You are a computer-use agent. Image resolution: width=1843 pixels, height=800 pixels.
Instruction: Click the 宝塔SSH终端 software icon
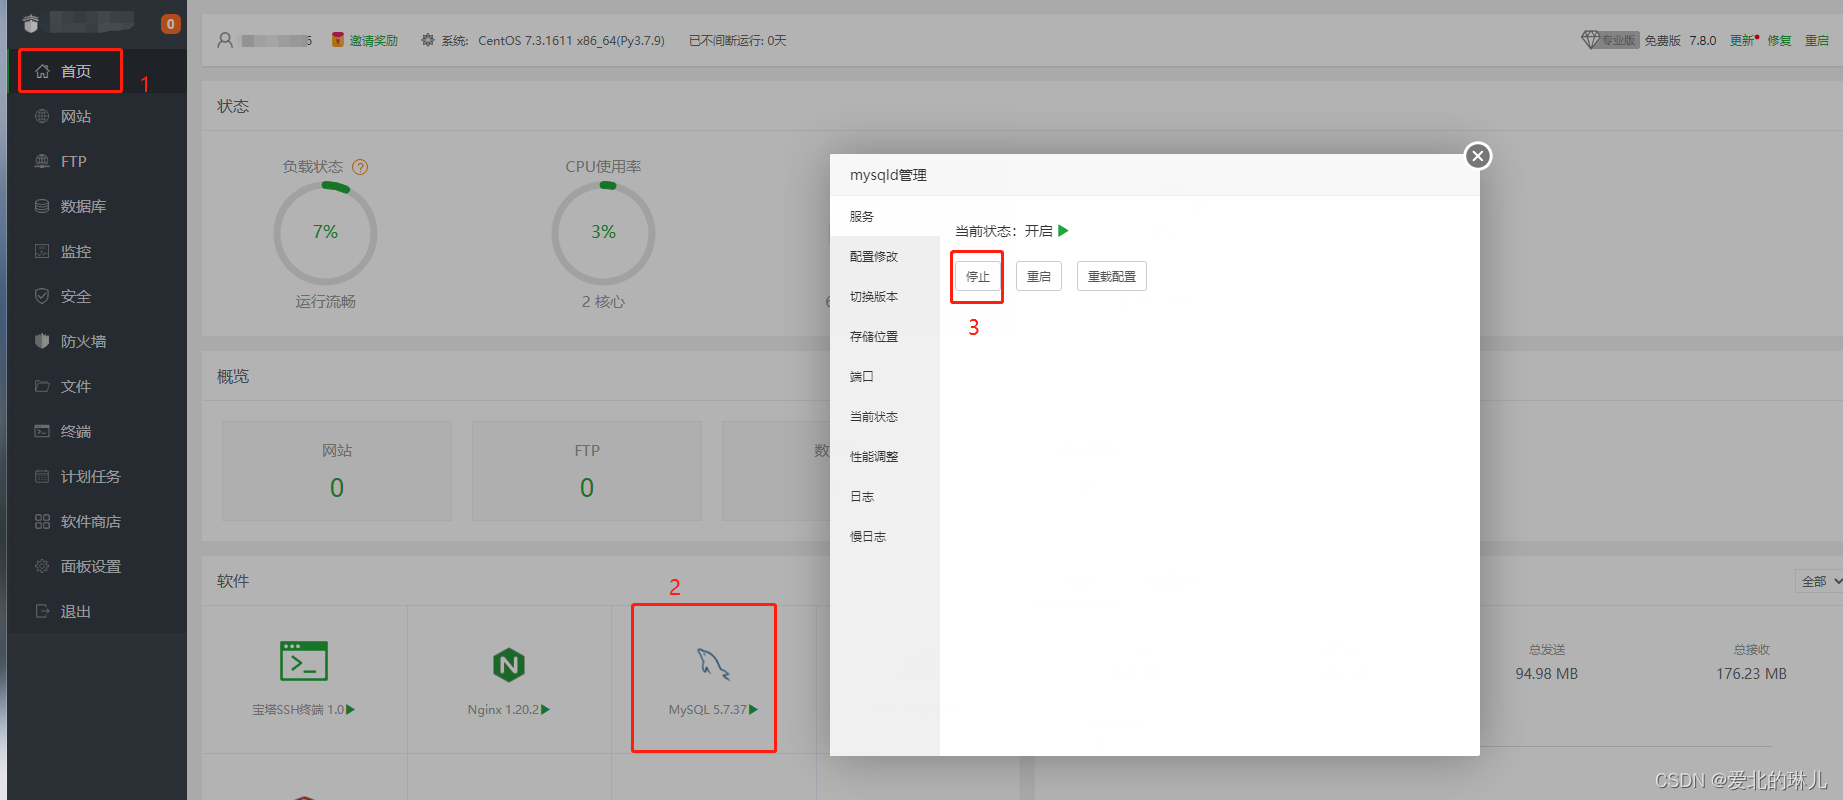pos(304,661)
